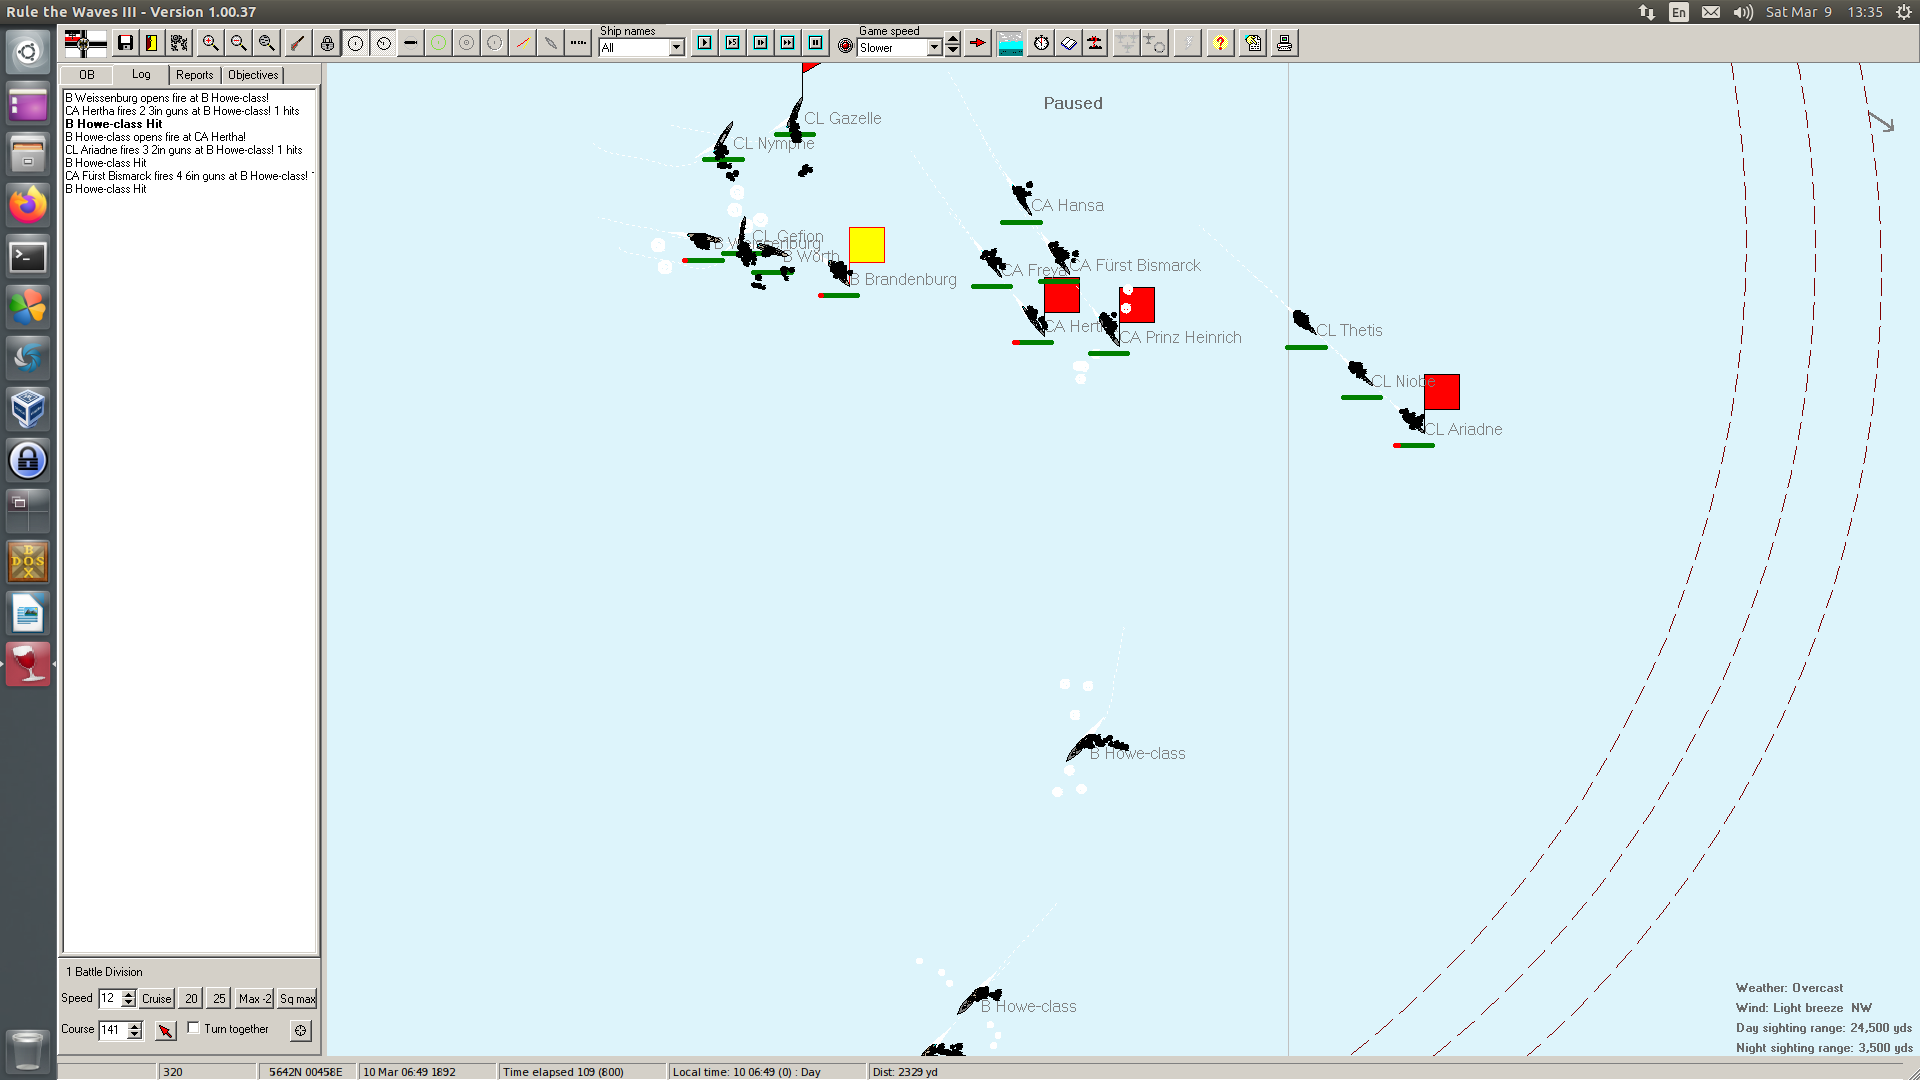
Task: Click the printer toolbar icon
Action: point(1284,43)
